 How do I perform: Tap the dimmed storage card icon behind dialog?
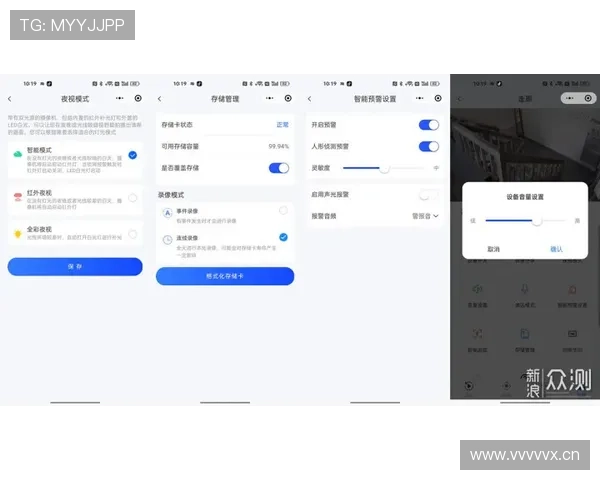[525, 334]
